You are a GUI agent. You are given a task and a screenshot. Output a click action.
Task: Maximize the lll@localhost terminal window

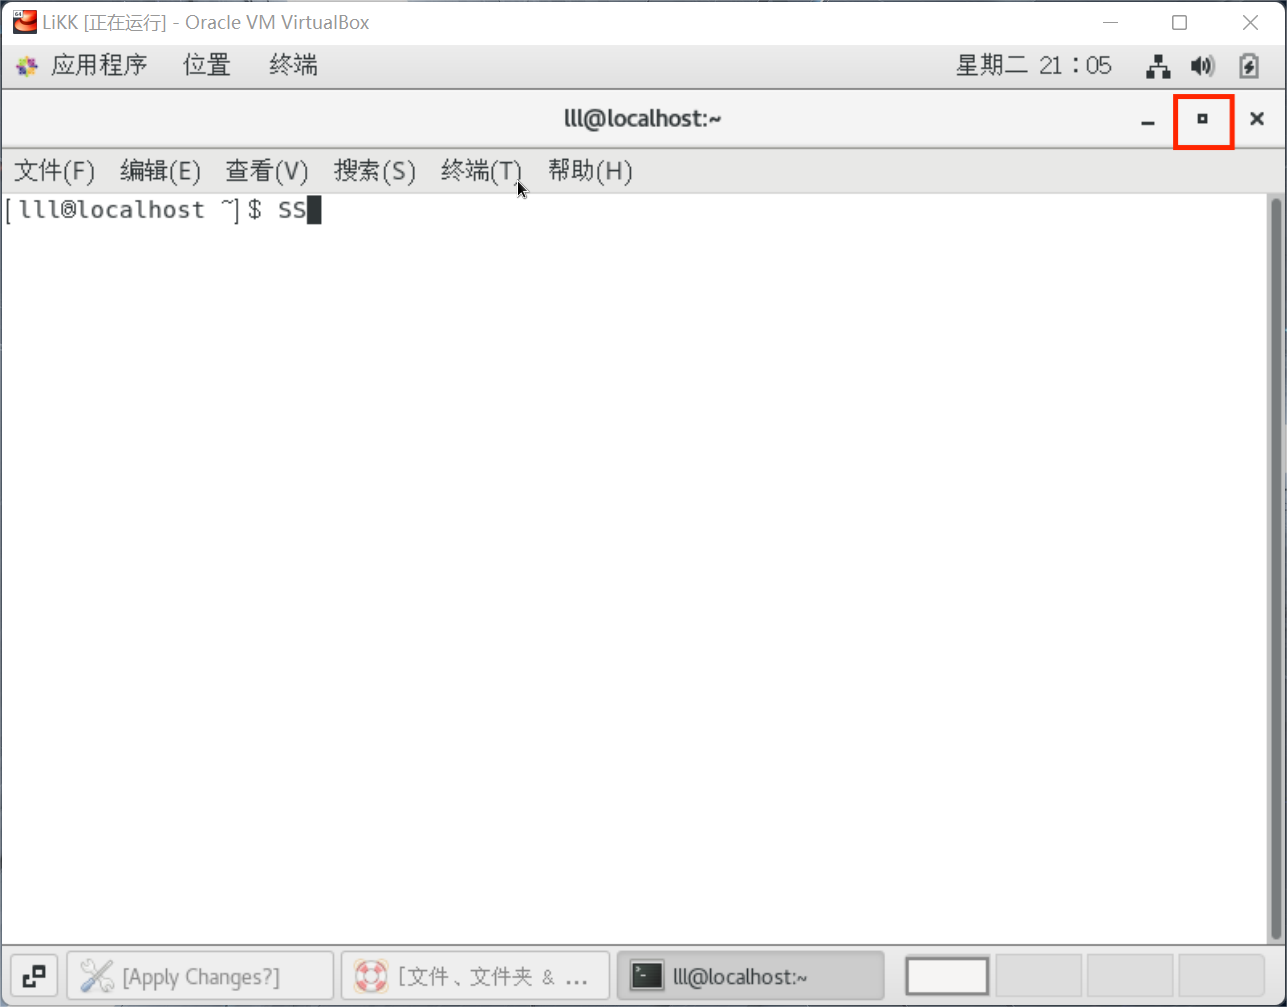click(1203, 119)
